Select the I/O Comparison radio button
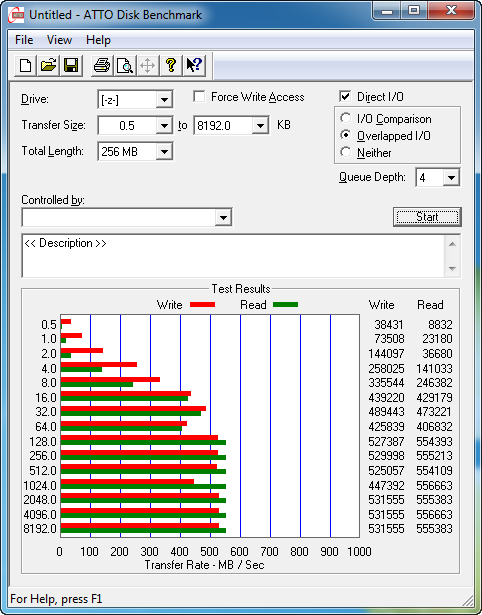482x615 pixels. point(346,118)
